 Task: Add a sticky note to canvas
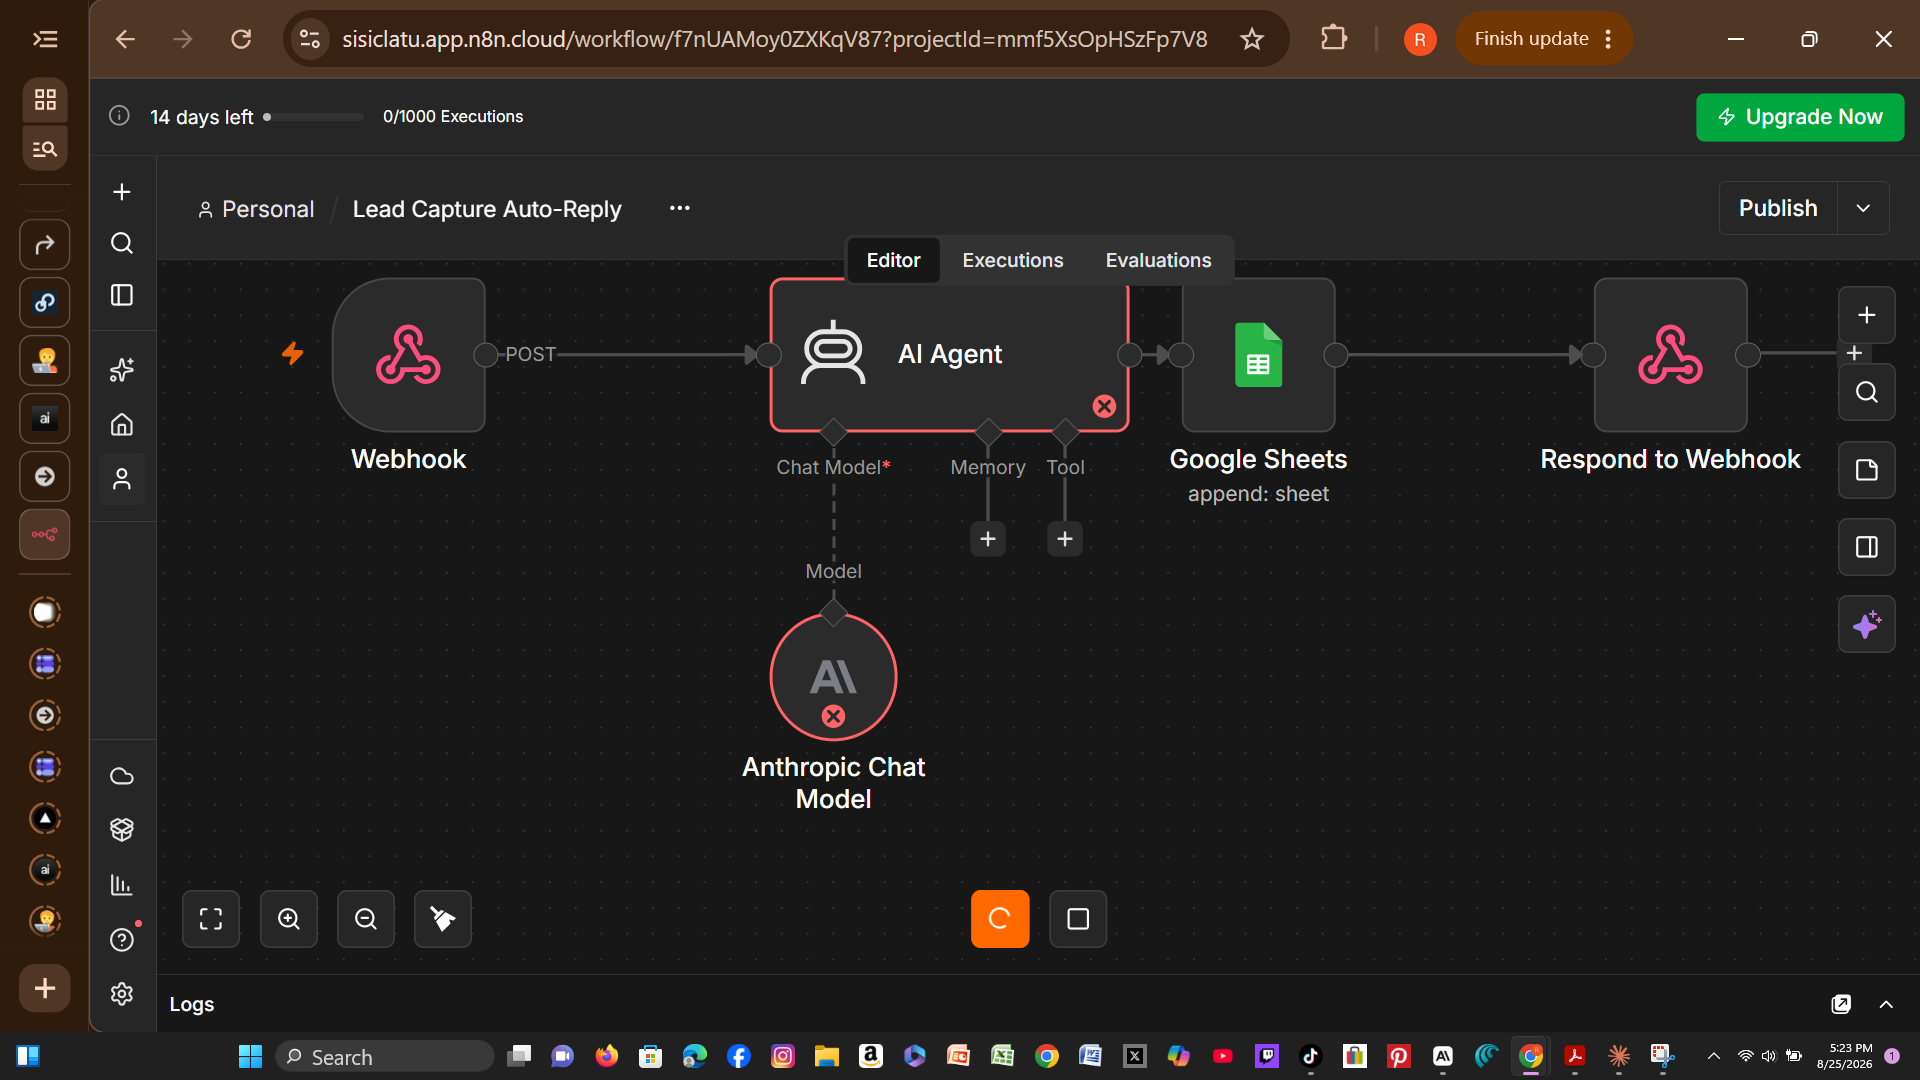(x=1867, y=470)
